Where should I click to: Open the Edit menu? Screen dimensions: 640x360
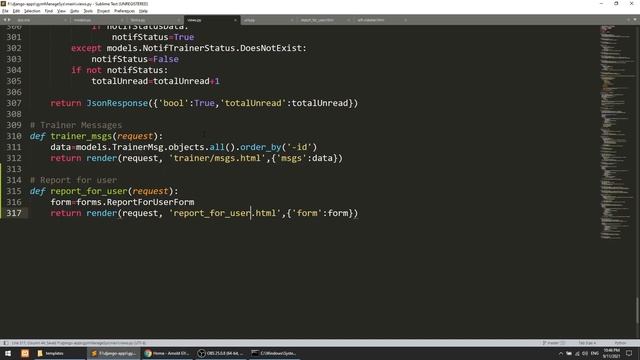click(x=16, y=11)
